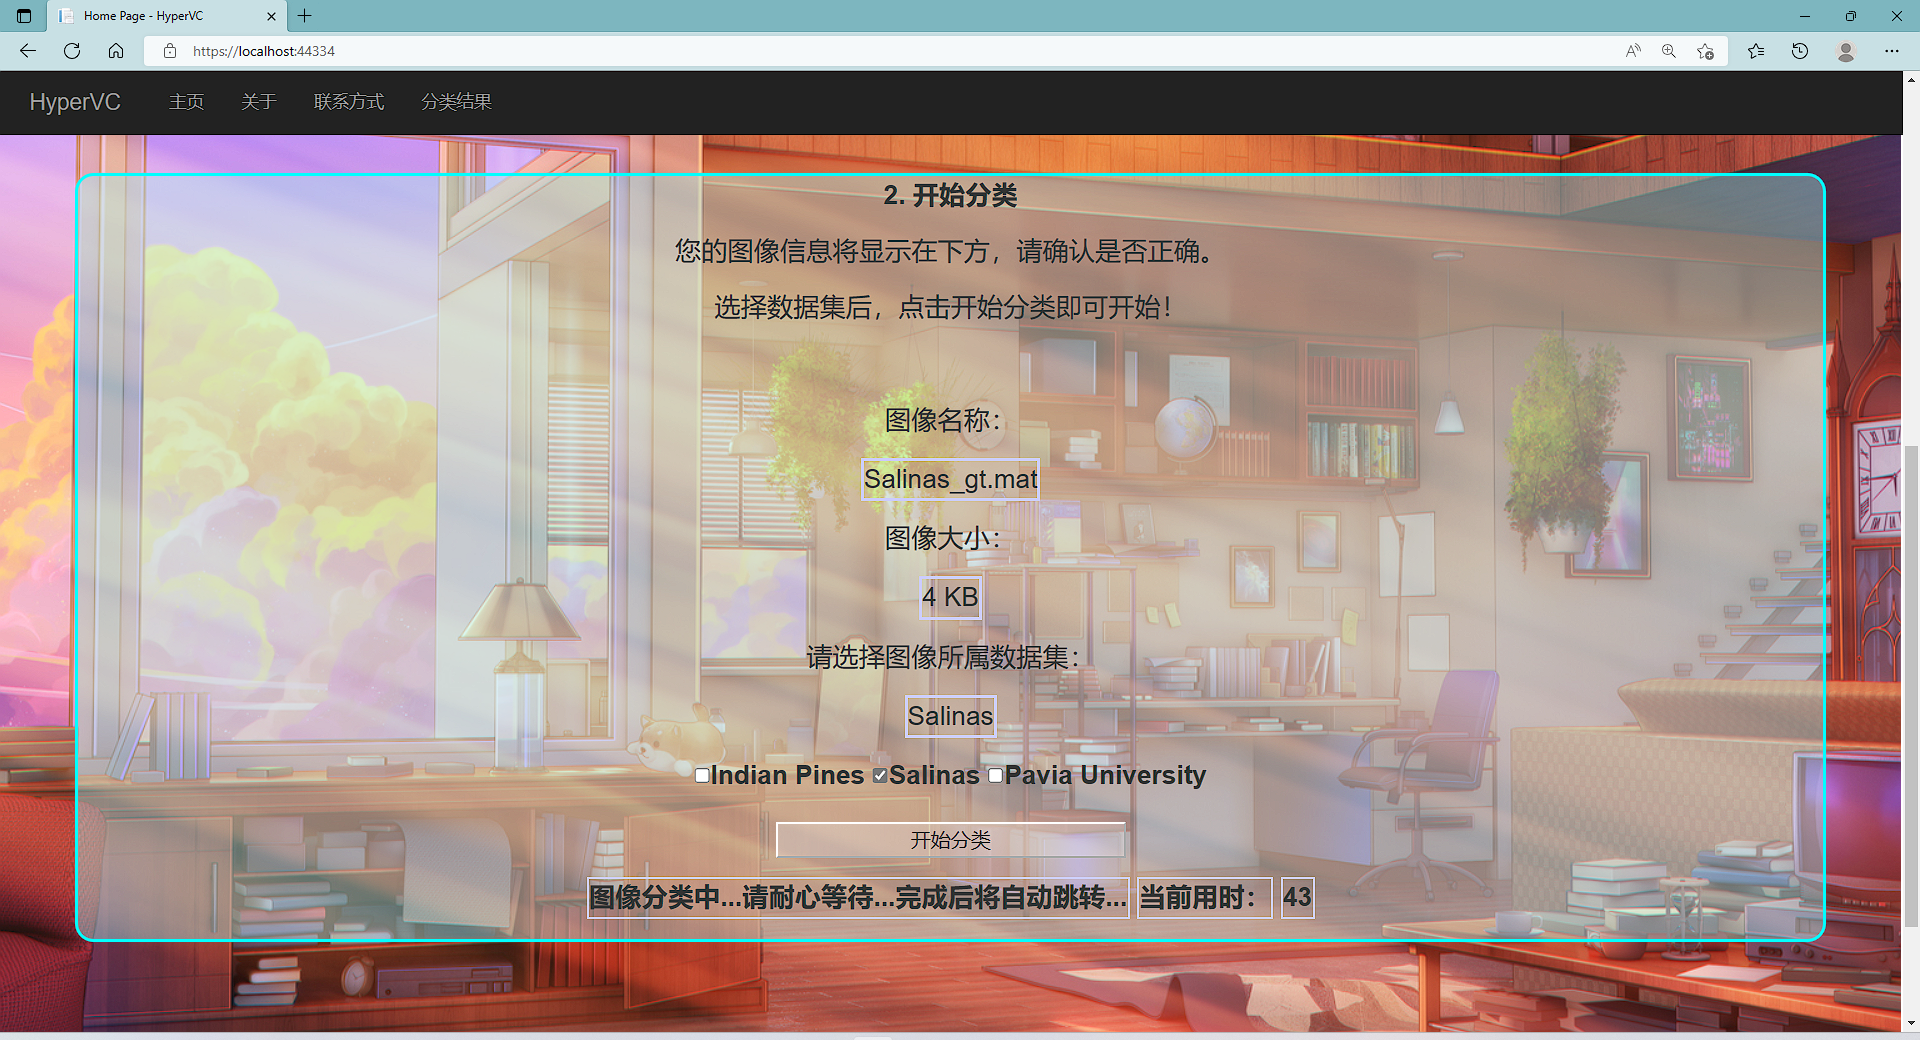
Task: Uncheck the Salinas dataset checkbox
Action: click(x=880, y=776)
